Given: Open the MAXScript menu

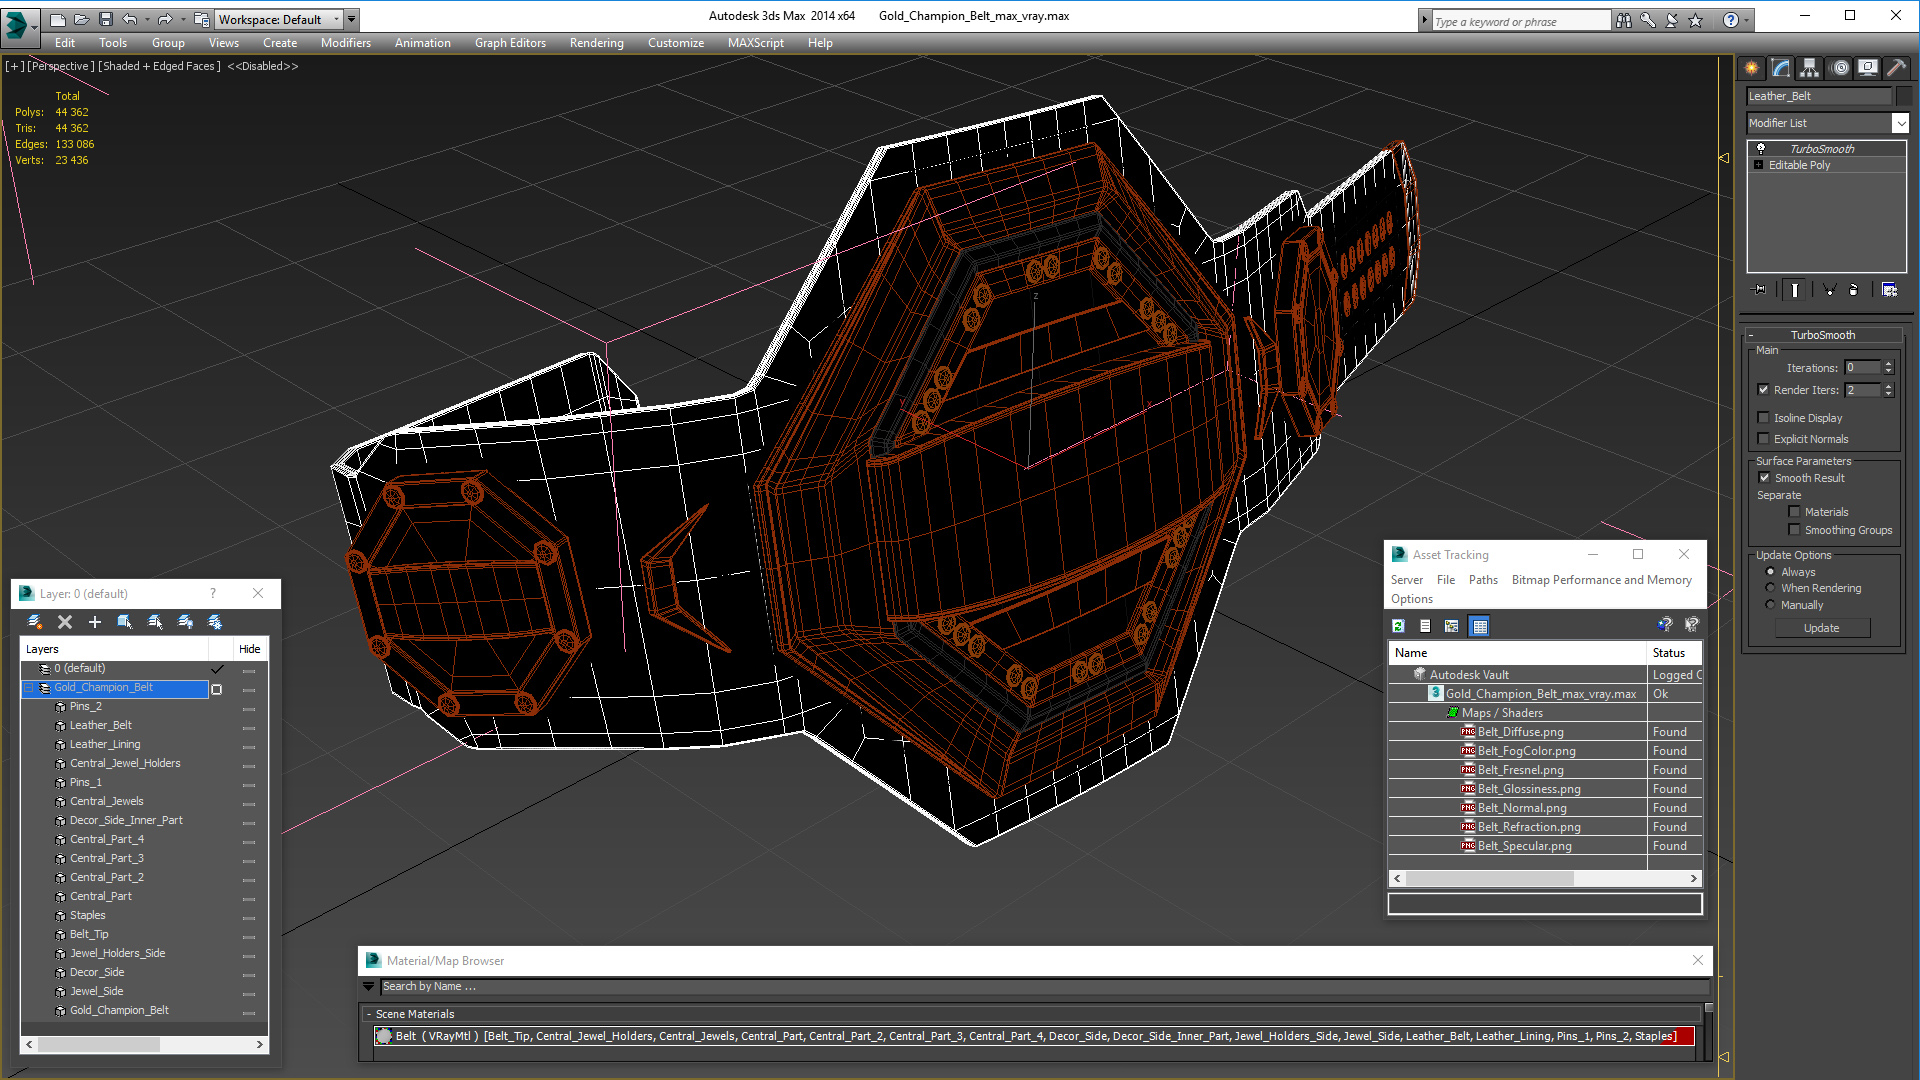Looking at the screenshot, I should tap(755, 43).
